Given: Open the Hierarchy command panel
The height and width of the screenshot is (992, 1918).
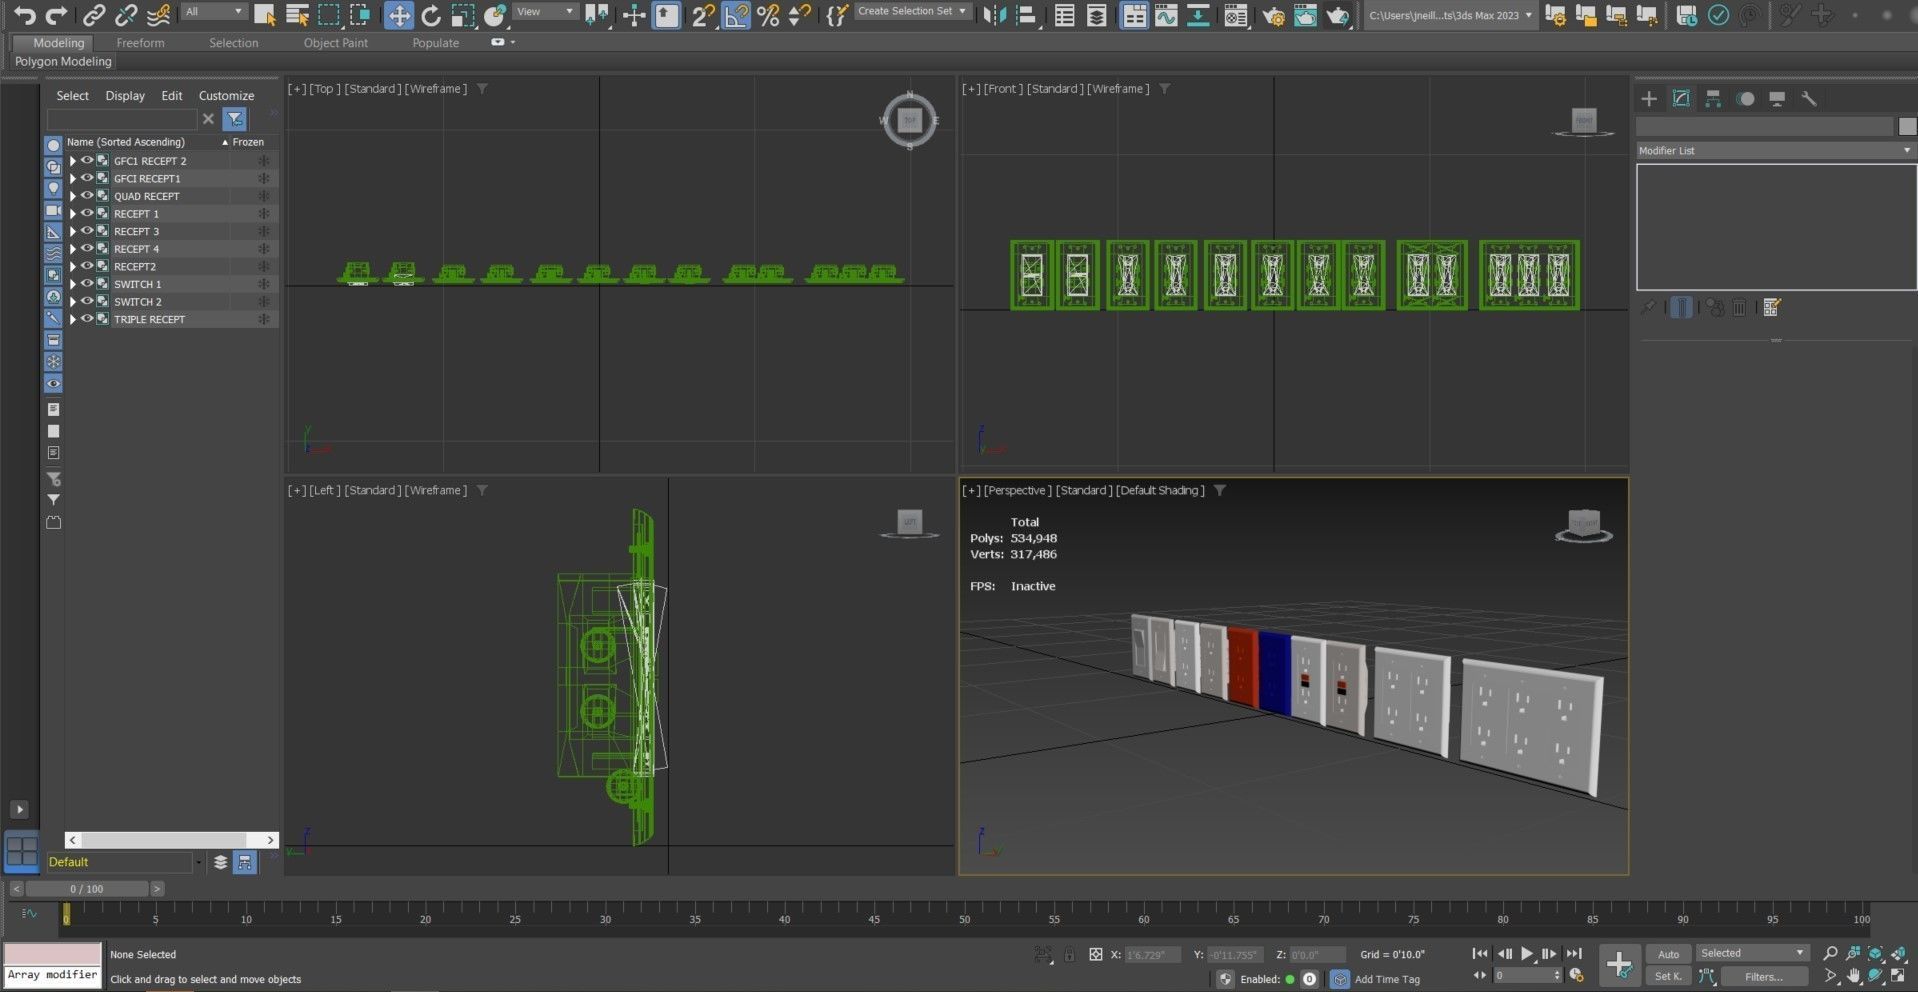Looking at the screenshot, I should pos(1713,98).
